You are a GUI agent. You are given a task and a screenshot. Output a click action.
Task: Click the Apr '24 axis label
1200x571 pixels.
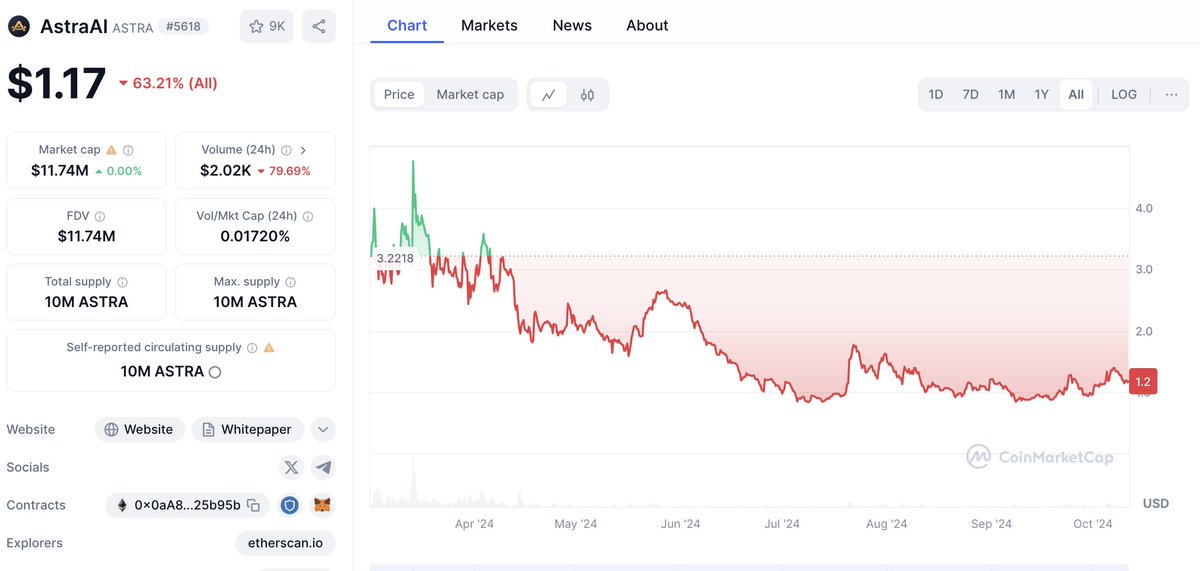pos(474,524)
